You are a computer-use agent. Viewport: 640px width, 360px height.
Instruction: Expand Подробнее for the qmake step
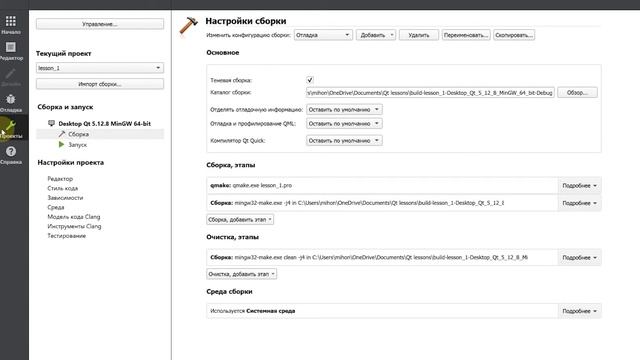(x=579, y=186)
